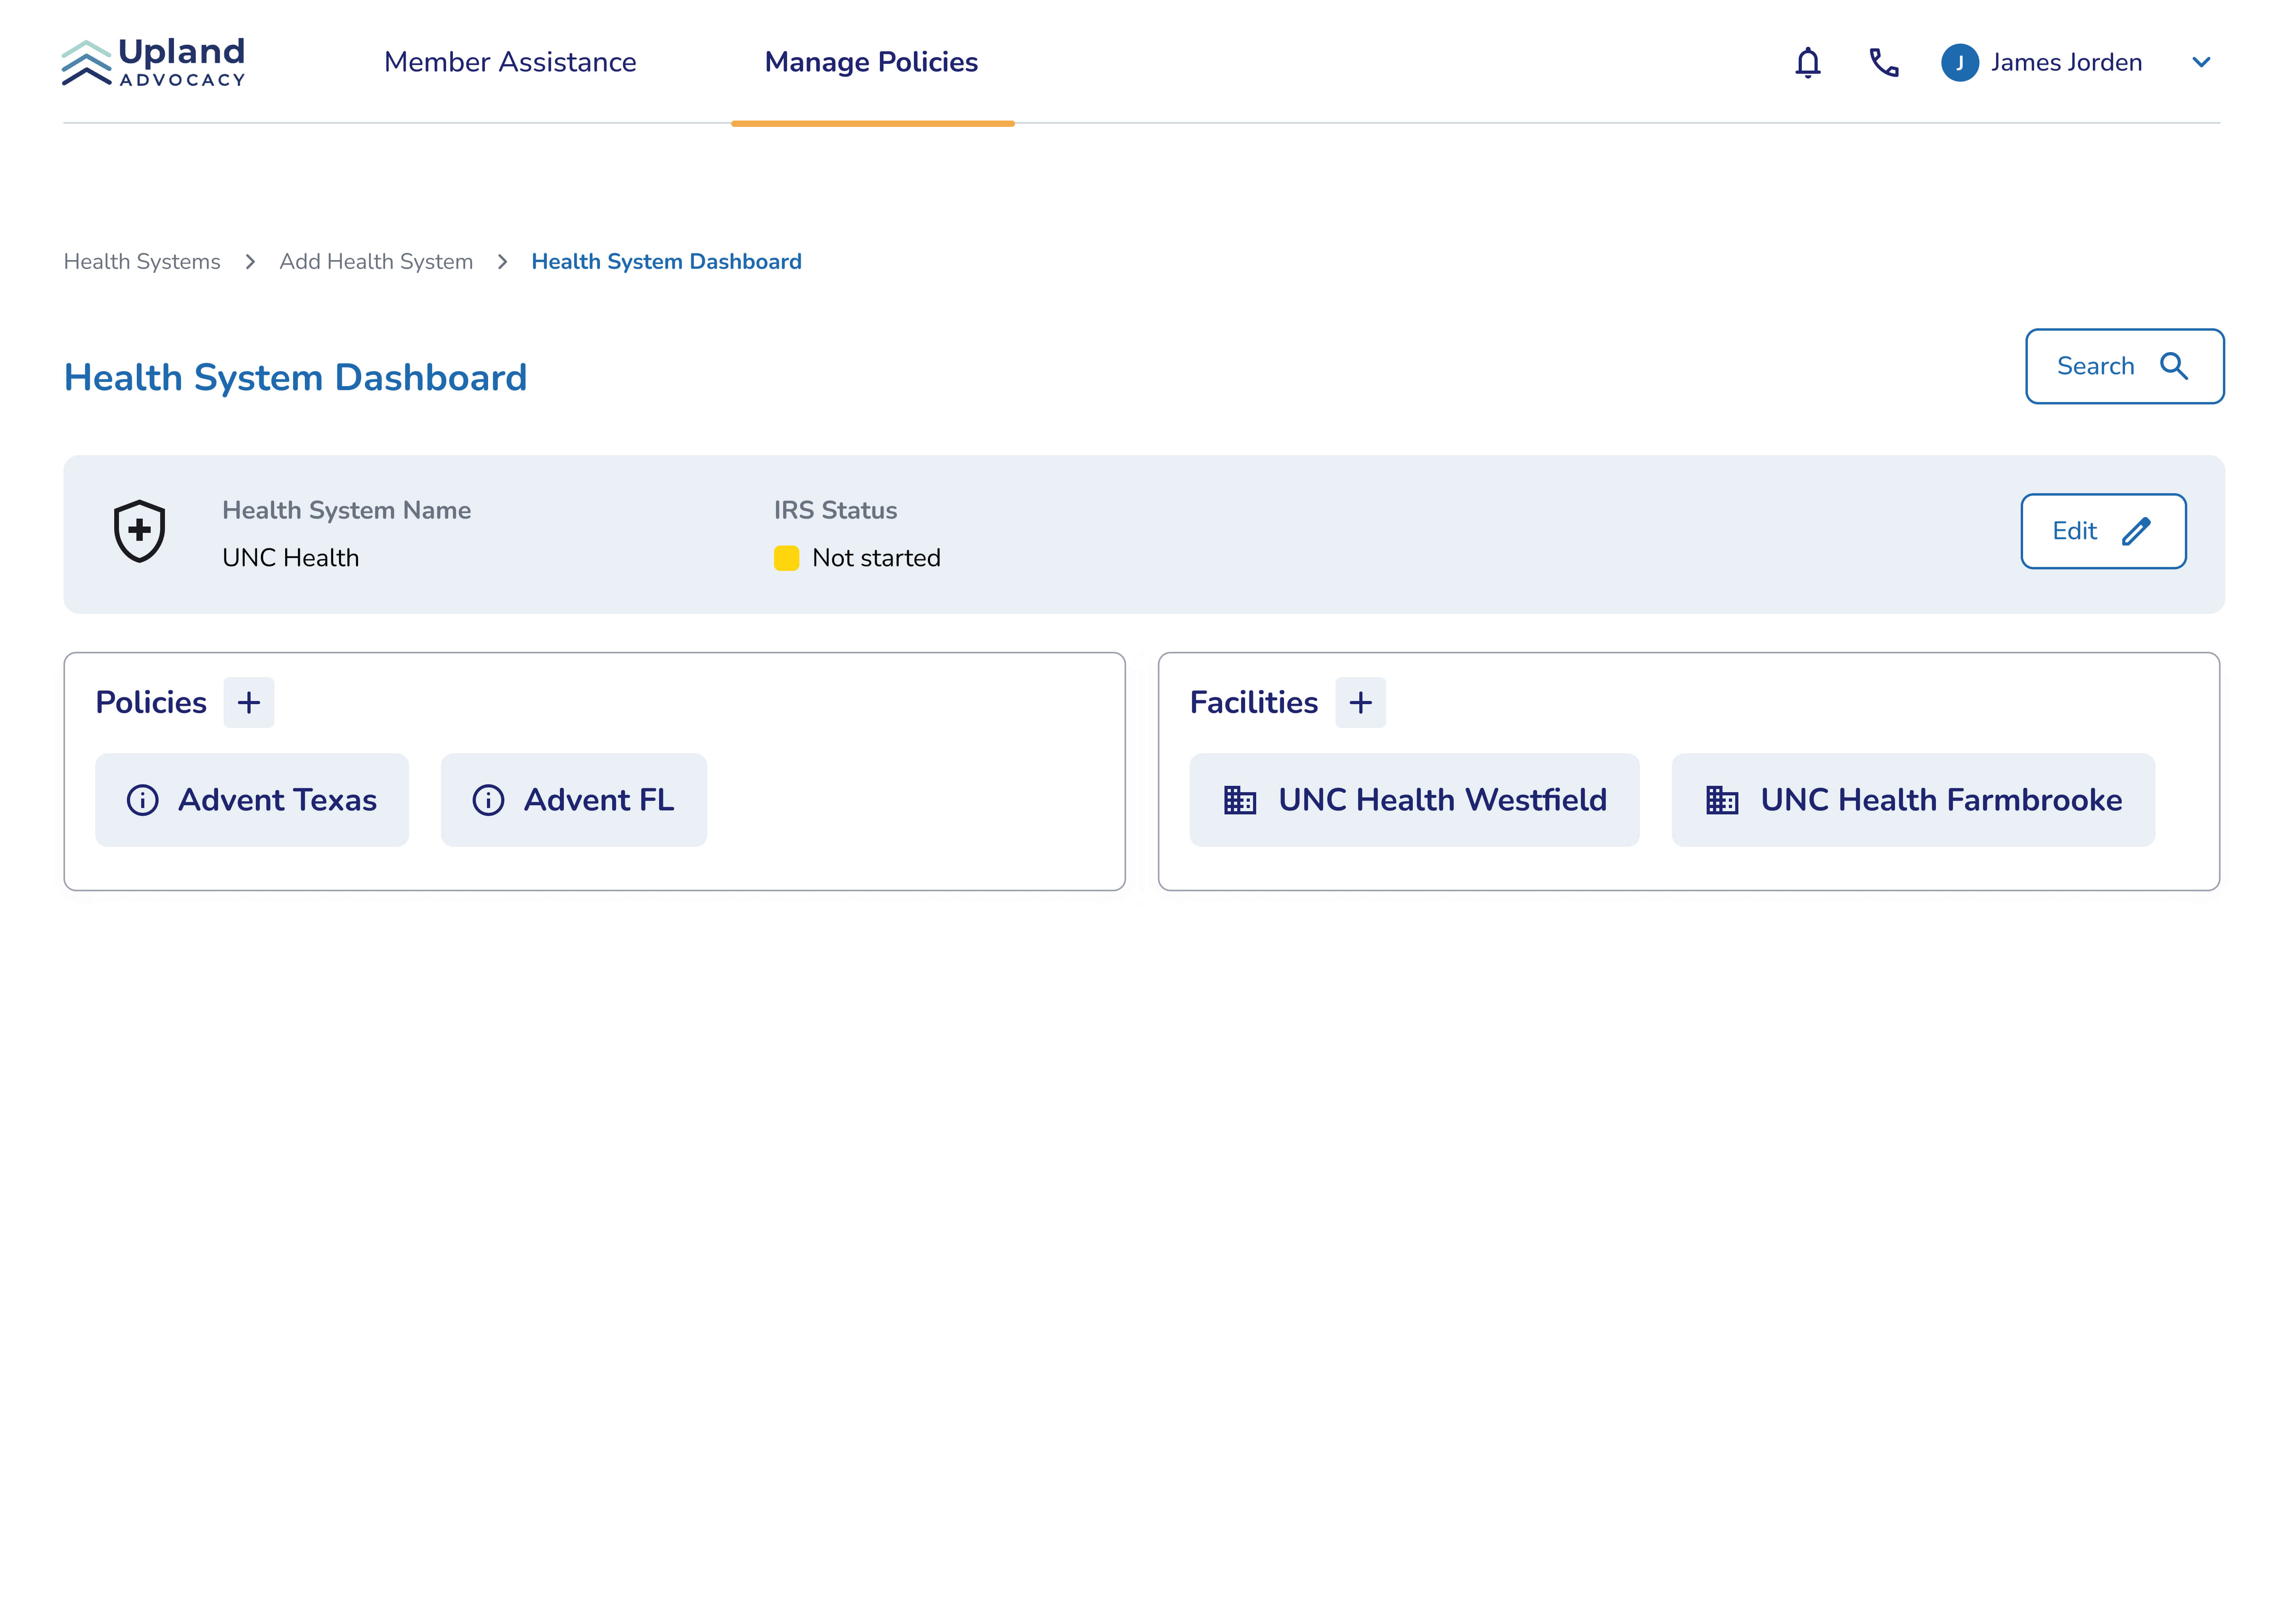
Task: Click the shield health system icon
Action: pos(139,531)
